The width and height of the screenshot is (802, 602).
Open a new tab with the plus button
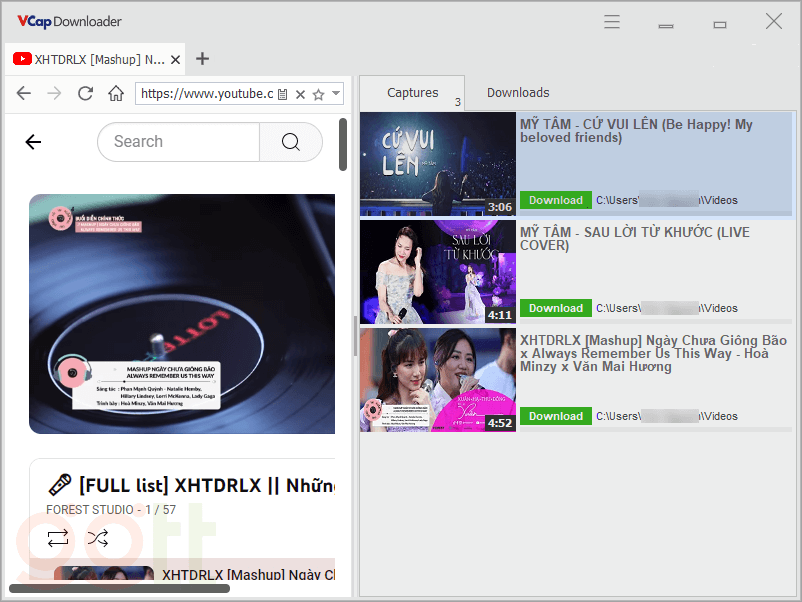[202, 59]
